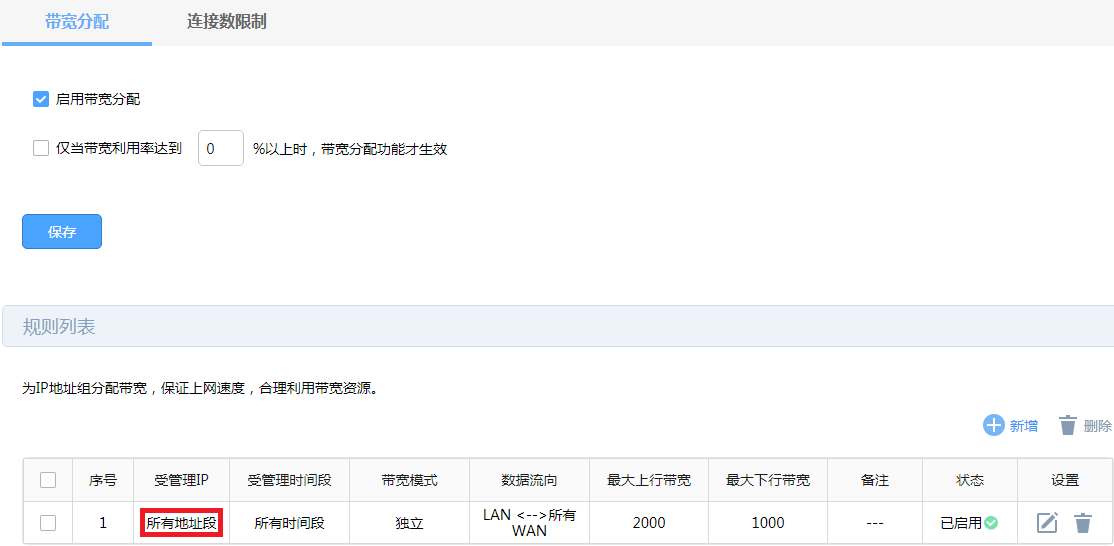The width and height of the screenshot is (1114, 546).
Task: Select the checkbox for rule row 1
Action: click(x=48, y=522)
